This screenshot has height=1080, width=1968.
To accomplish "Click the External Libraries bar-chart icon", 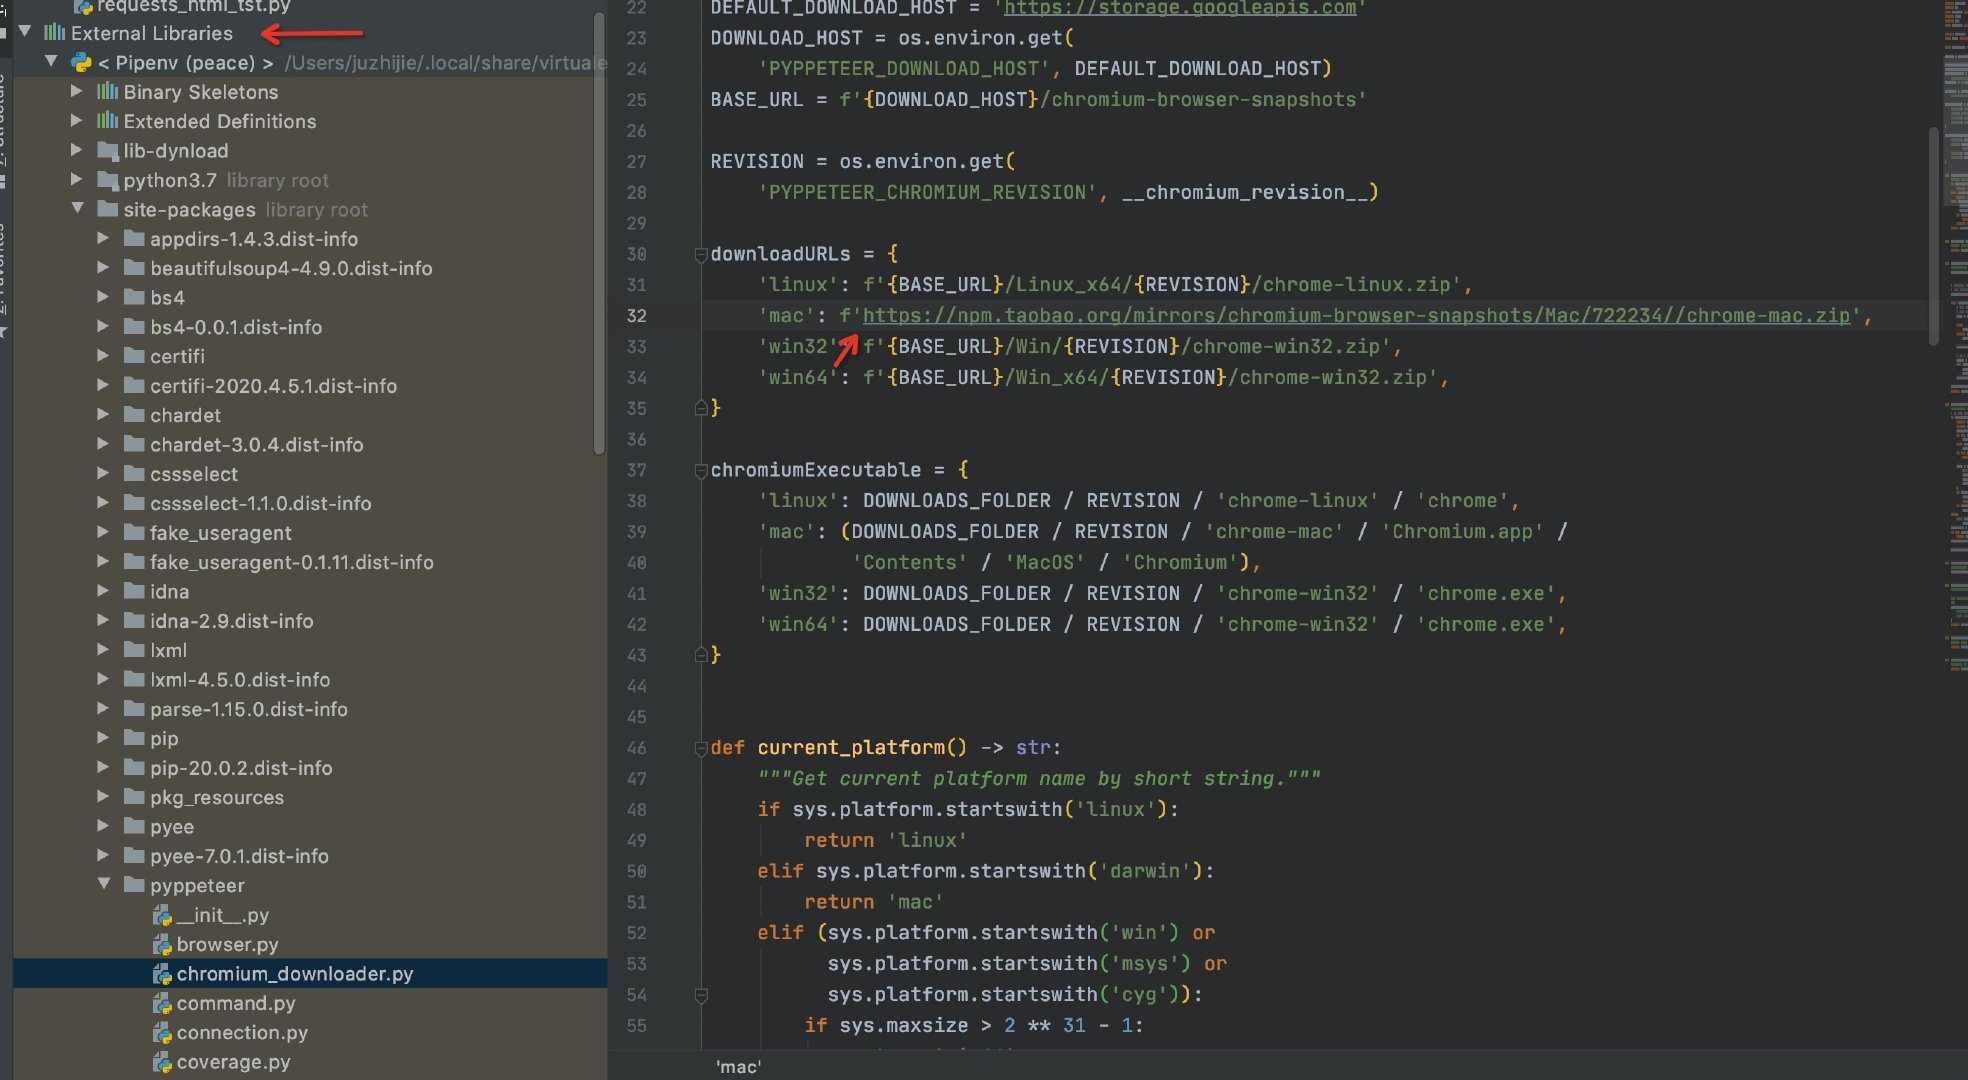I will pos(55,33).
